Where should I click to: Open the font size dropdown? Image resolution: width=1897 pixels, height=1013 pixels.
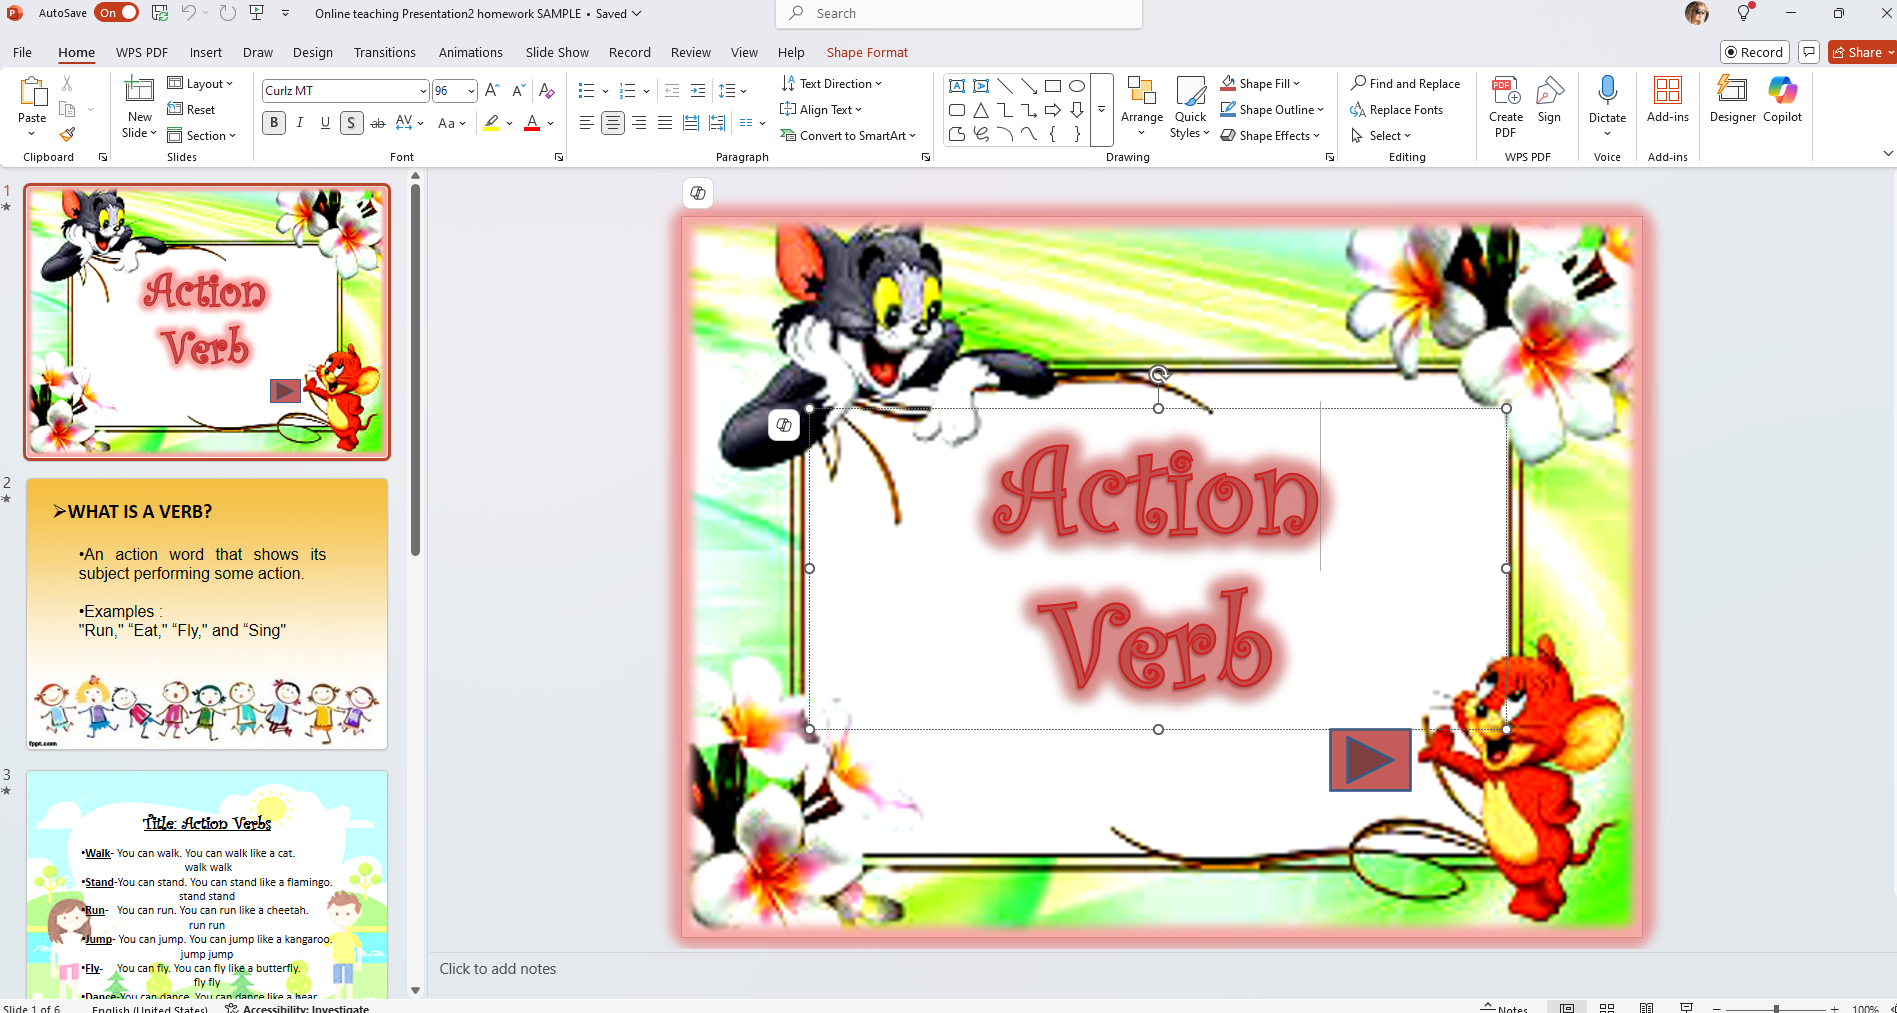click(471, 91)
